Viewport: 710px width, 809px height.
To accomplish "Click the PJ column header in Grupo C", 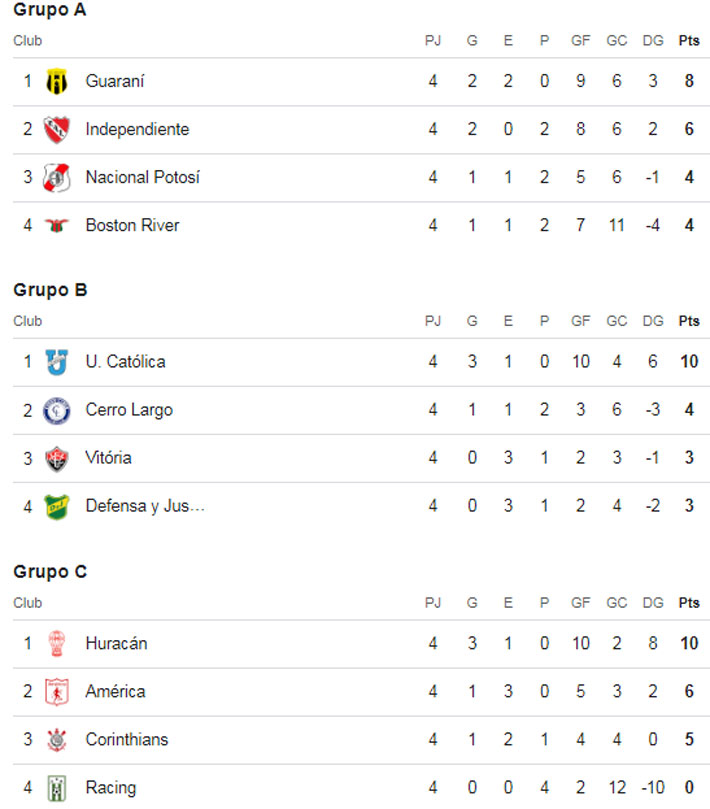I will 433,603.
